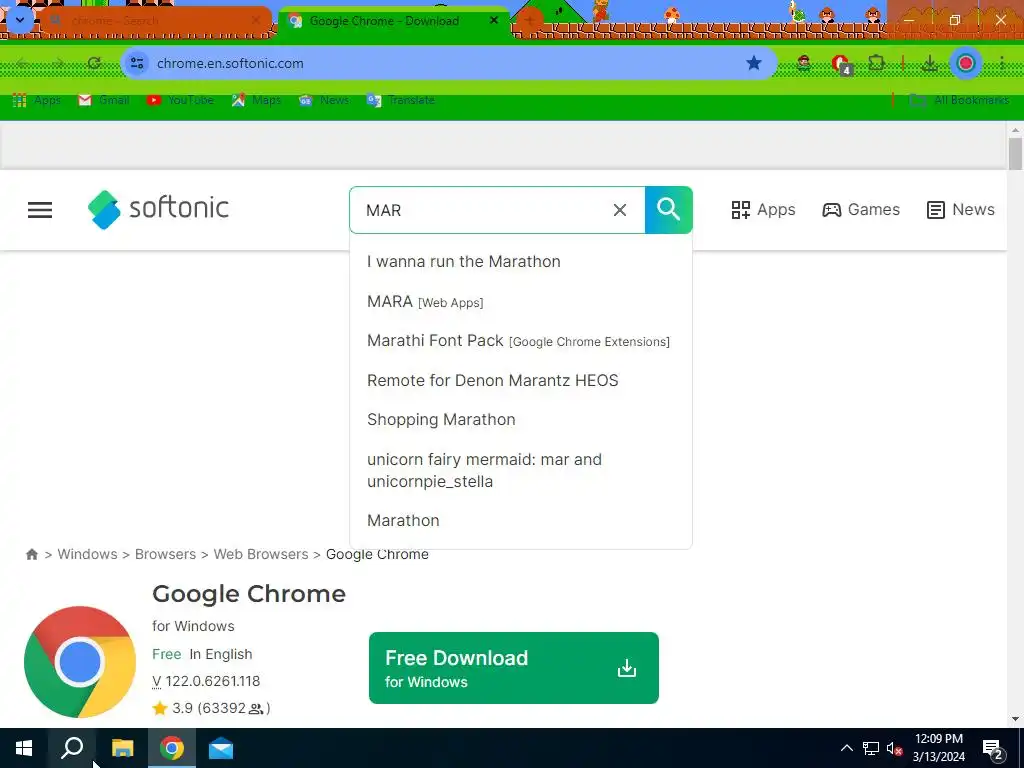1024x768 pixels.
Task: Open the Mail app from the taskbar
Action: (221, 748)
